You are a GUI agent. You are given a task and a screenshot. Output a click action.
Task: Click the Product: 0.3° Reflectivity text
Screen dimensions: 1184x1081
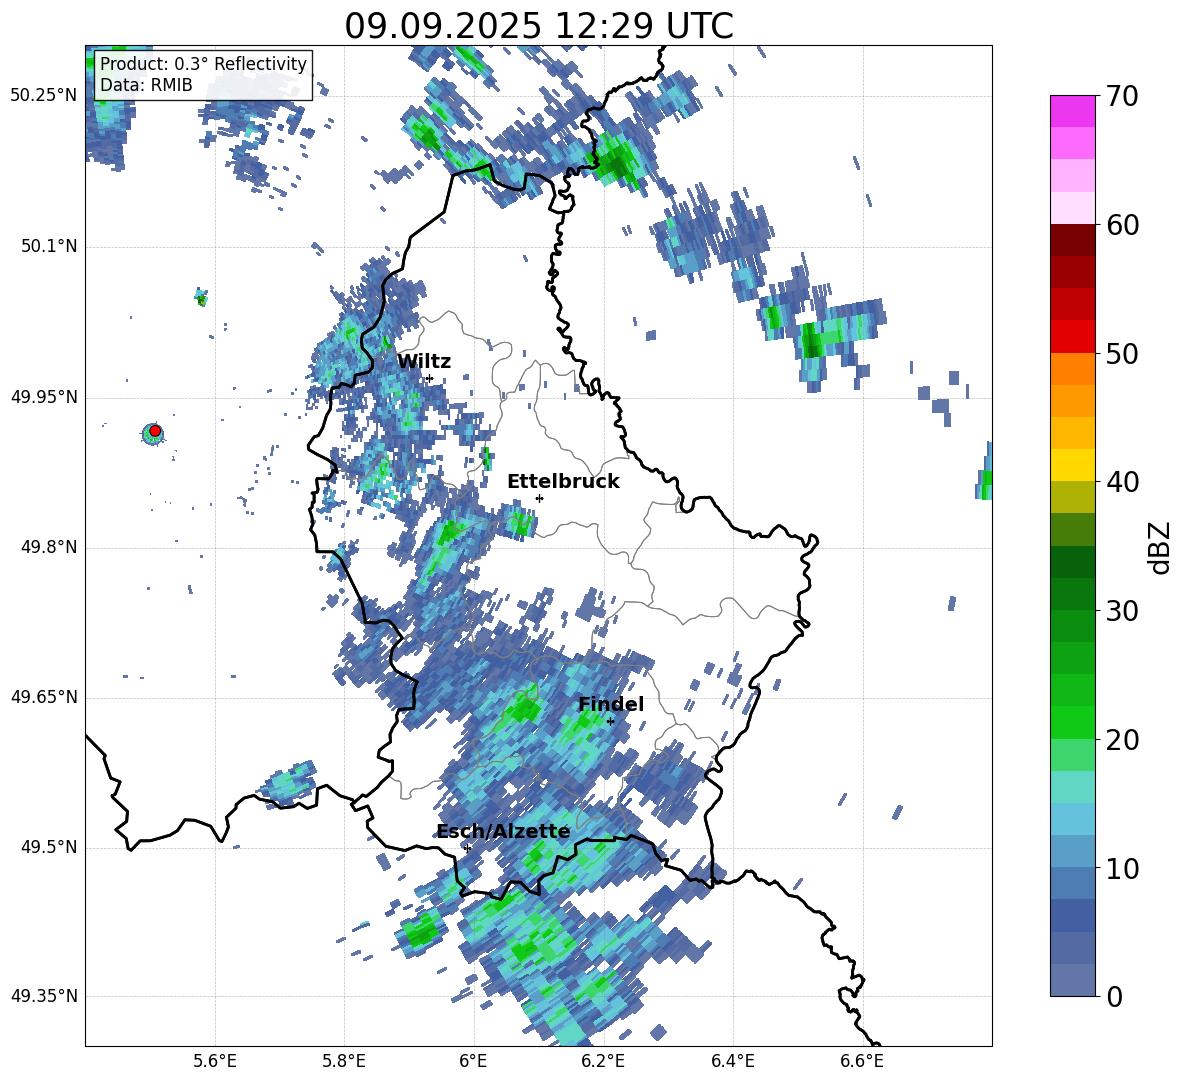click(x=203, y=64)
